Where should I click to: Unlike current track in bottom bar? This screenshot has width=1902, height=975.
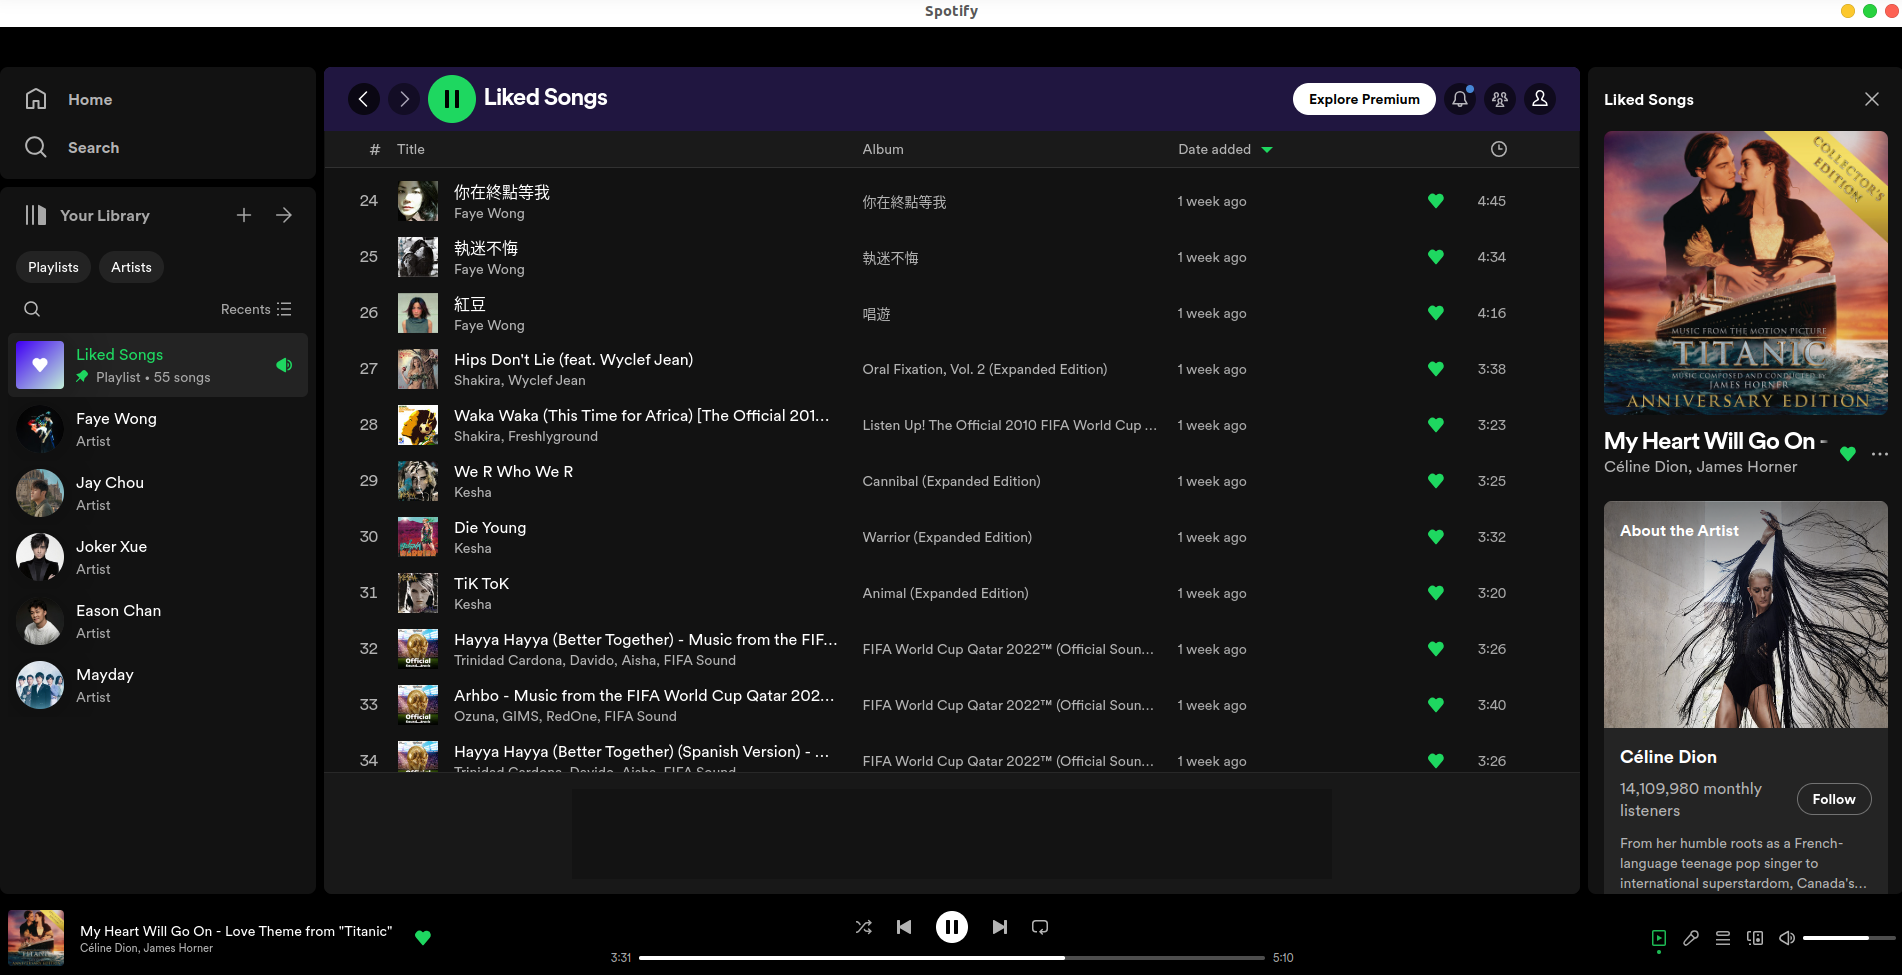click(x=423, y=938)
